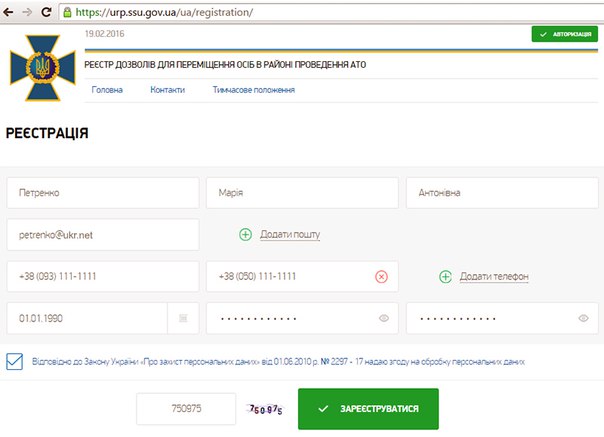The width and height of the screenshot is (604, 437).
Task: Click the phone field +38 (093) 111-1111
Action: click(x=103, y=276)
